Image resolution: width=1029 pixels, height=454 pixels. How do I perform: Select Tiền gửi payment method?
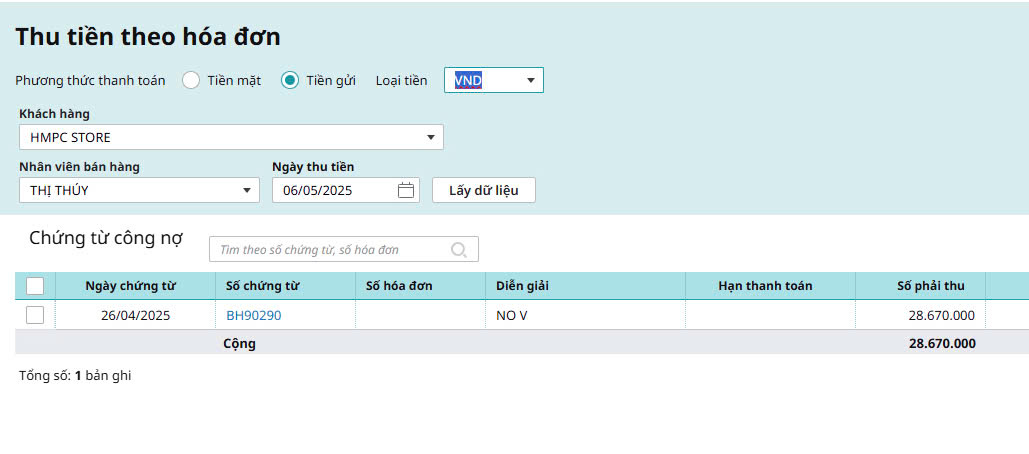[290, 81]
